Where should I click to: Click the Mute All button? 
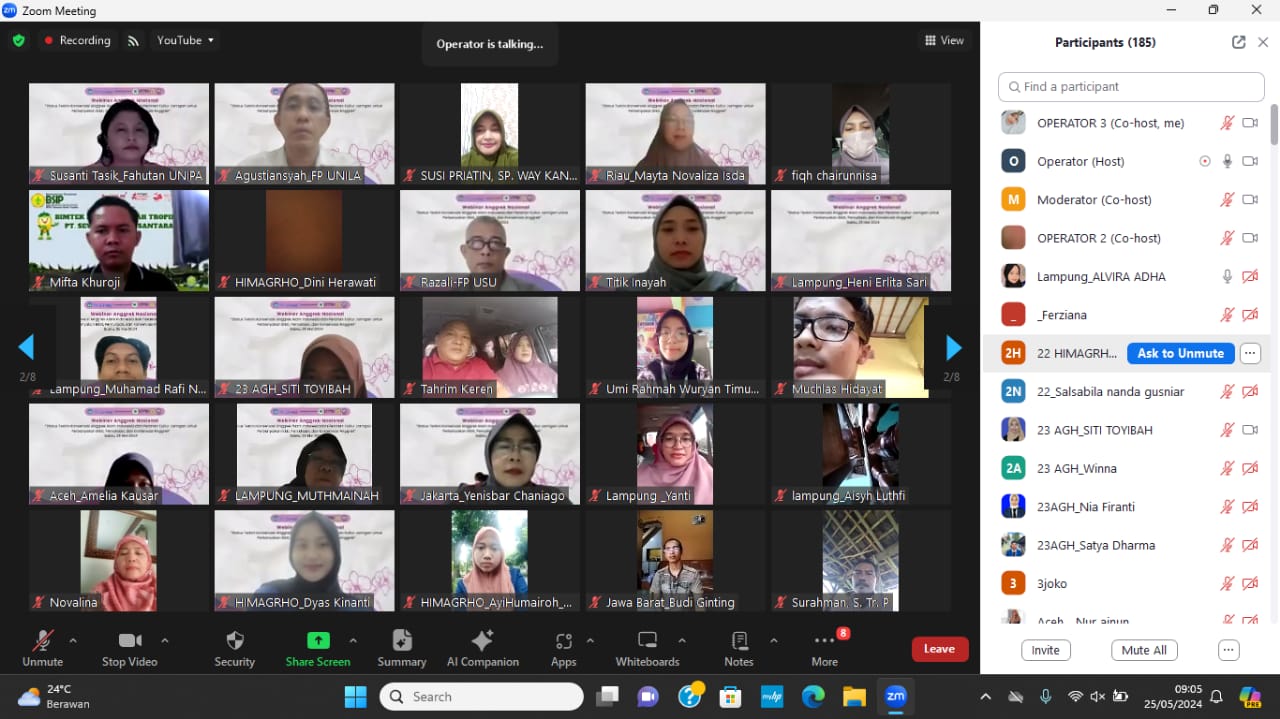click(x=1143, y=650)
